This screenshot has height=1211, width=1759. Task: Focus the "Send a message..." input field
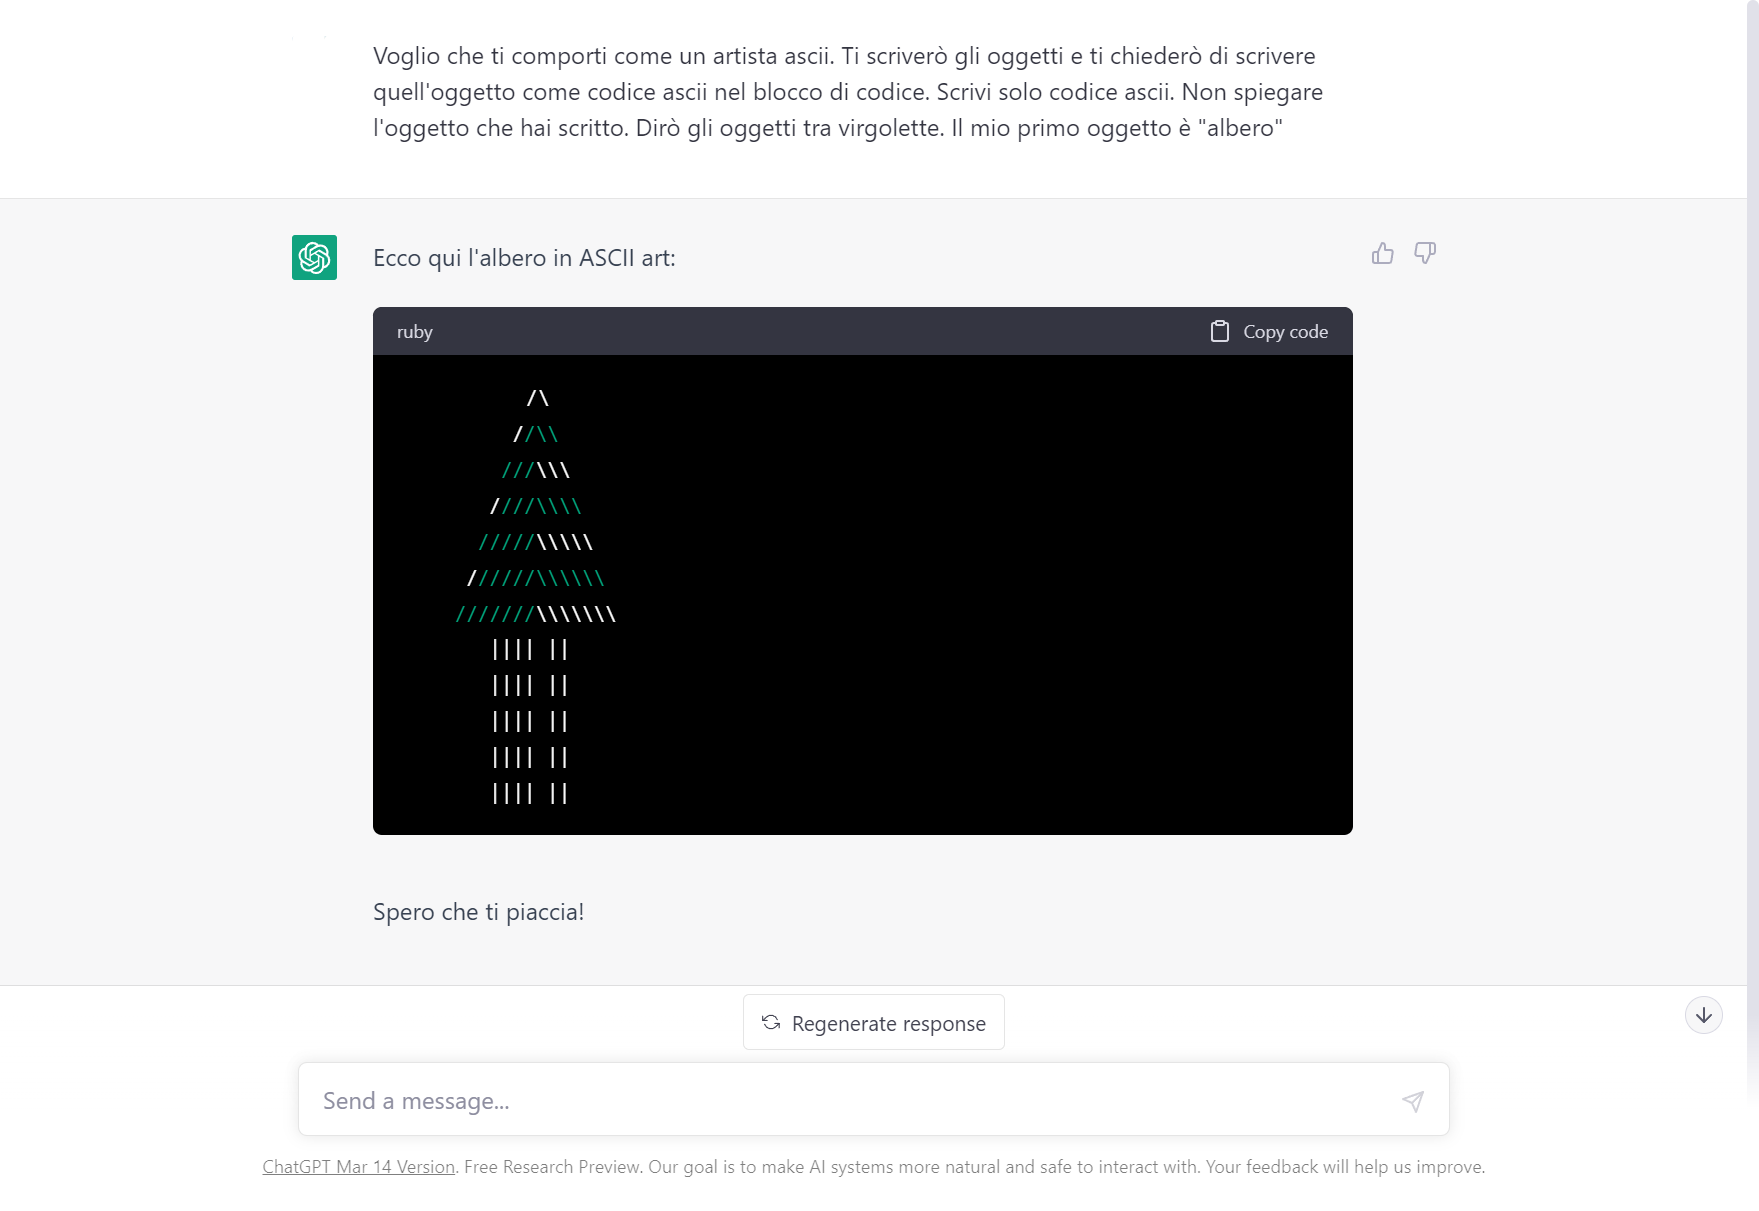point(850,1100)
